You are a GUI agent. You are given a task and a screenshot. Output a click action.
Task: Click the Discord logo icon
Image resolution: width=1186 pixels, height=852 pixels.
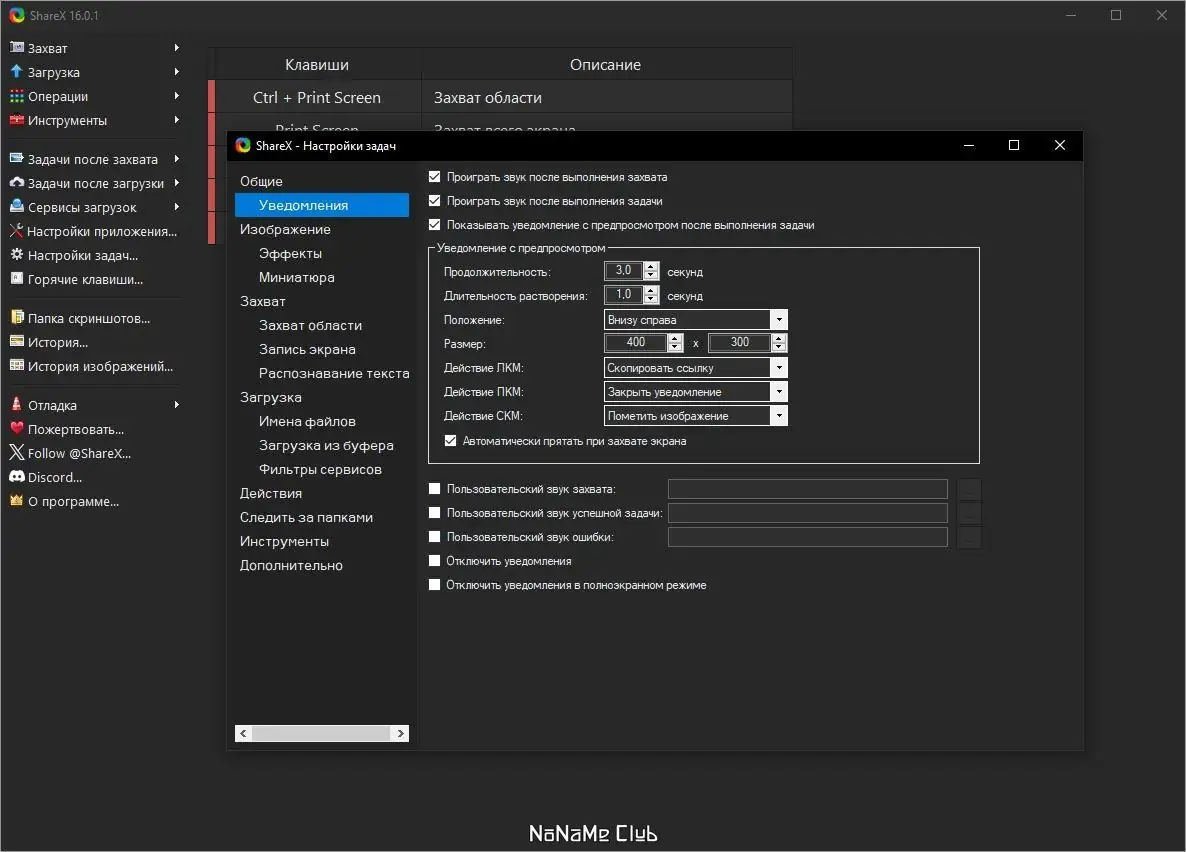pyautogui.click(x=17, y=477)
